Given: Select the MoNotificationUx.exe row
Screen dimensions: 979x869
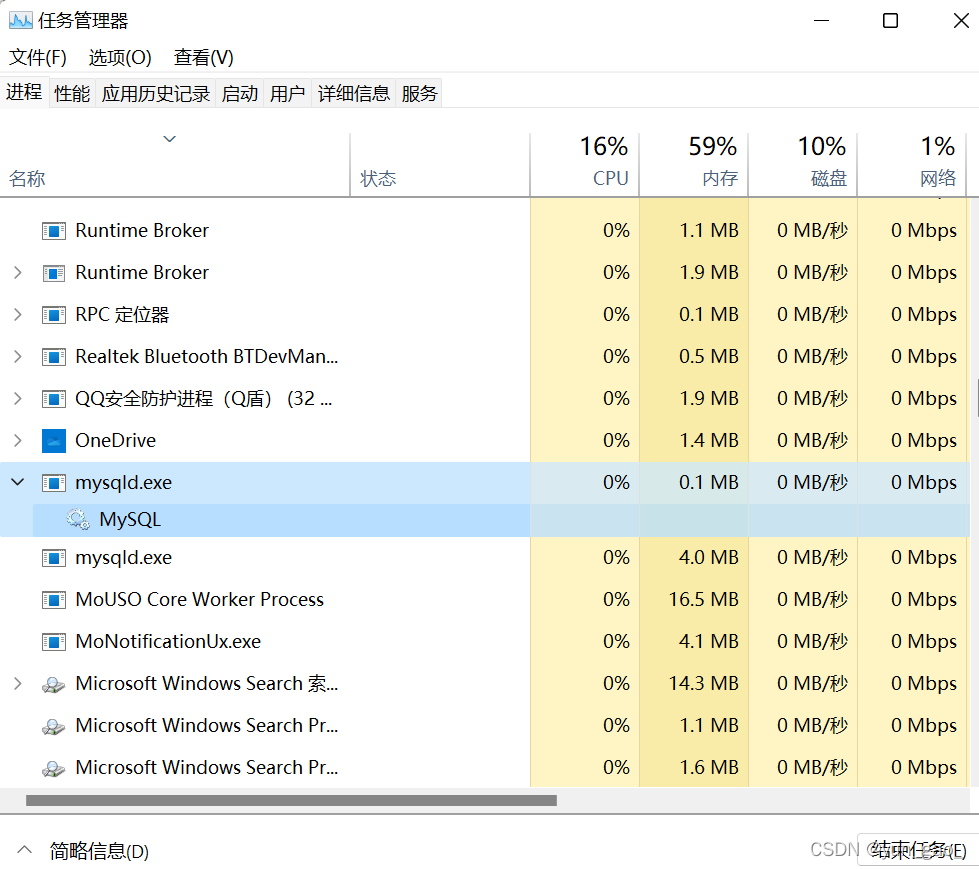Looking at the screenshot, I should (483, 642).
